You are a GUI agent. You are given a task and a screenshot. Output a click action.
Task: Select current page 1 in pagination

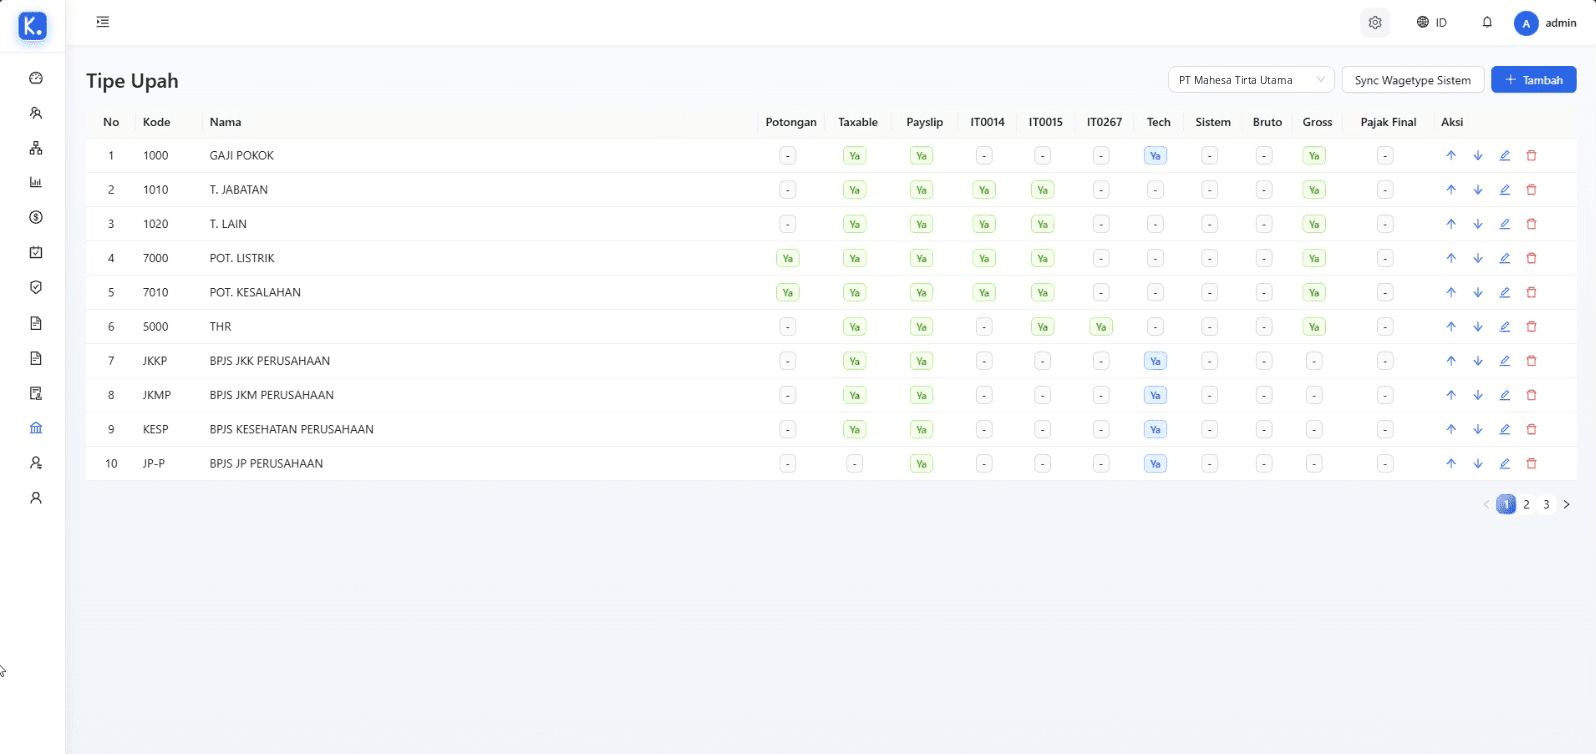1506,505
